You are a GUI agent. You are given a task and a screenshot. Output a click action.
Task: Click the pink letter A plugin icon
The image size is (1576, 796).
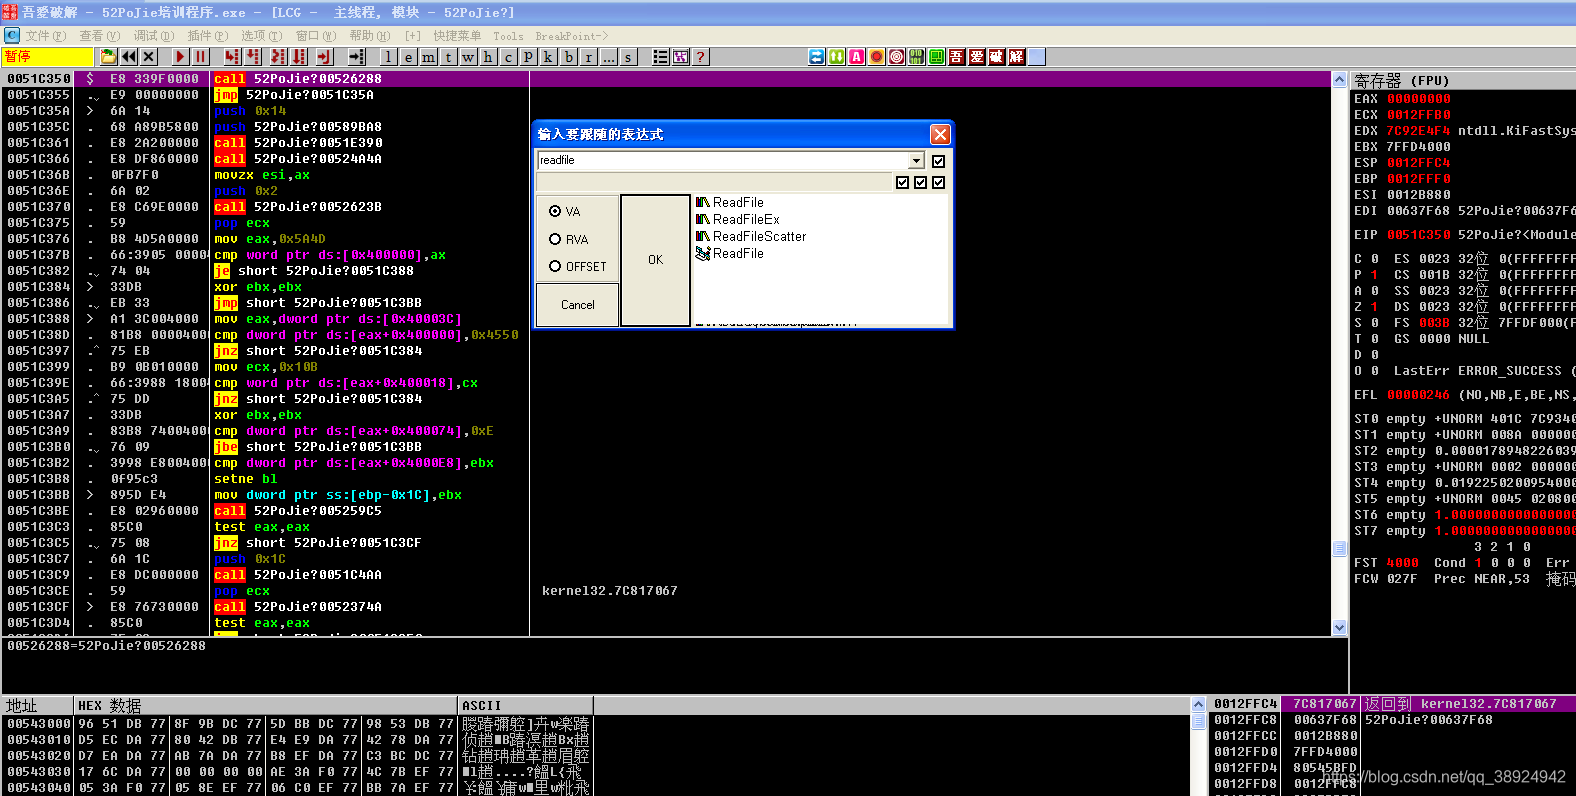point(857,57)
